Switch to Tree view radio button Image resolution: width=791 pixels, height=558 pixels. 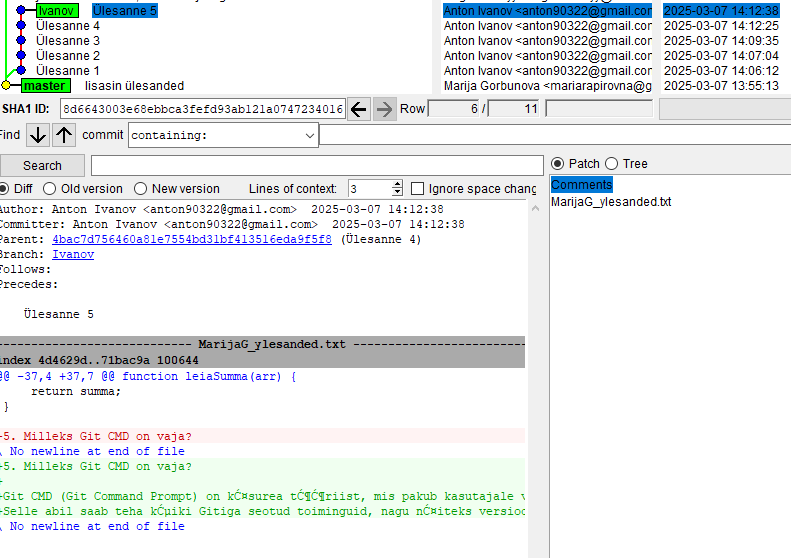click(x=612, y=164)
